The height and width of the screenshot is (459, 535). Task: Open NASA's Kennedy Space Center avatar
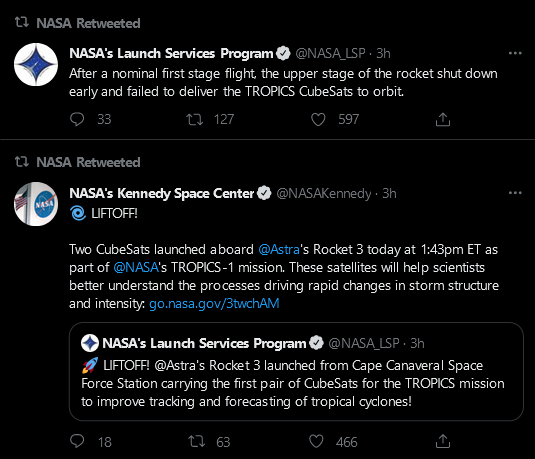point(36,204)
